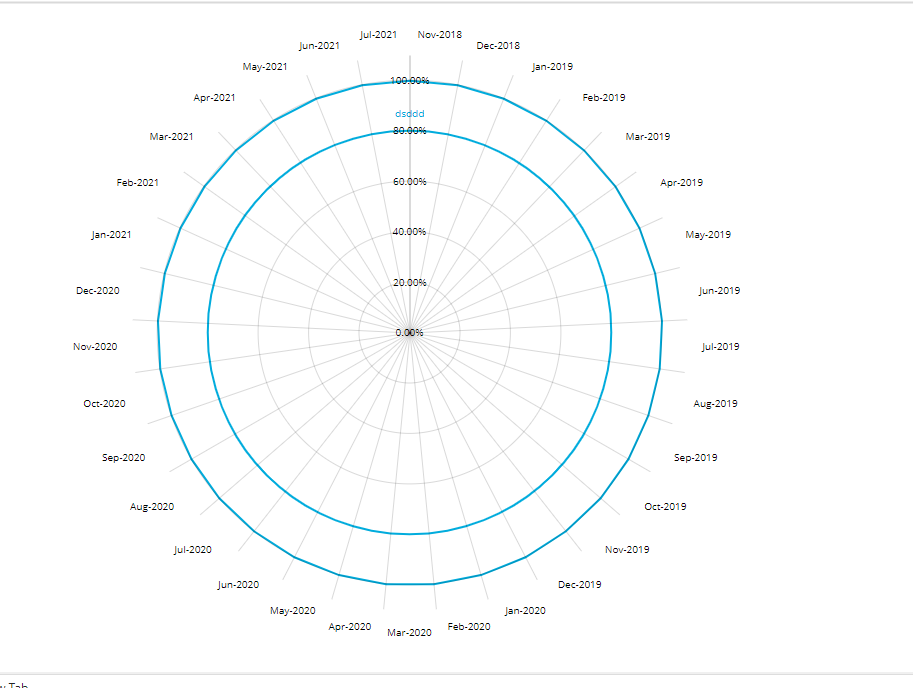Image resolution: width=913 pixels, height=688 pixels.
Task: Click the Apr-2021 axis label
Action: 214,98
